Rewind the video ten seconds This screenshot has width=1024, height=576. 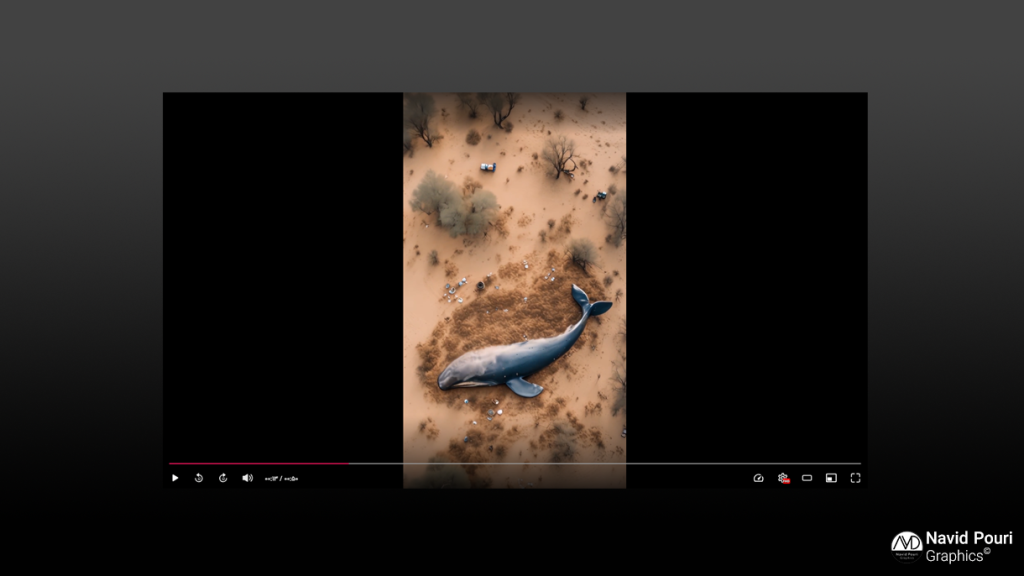coord(199,478)
